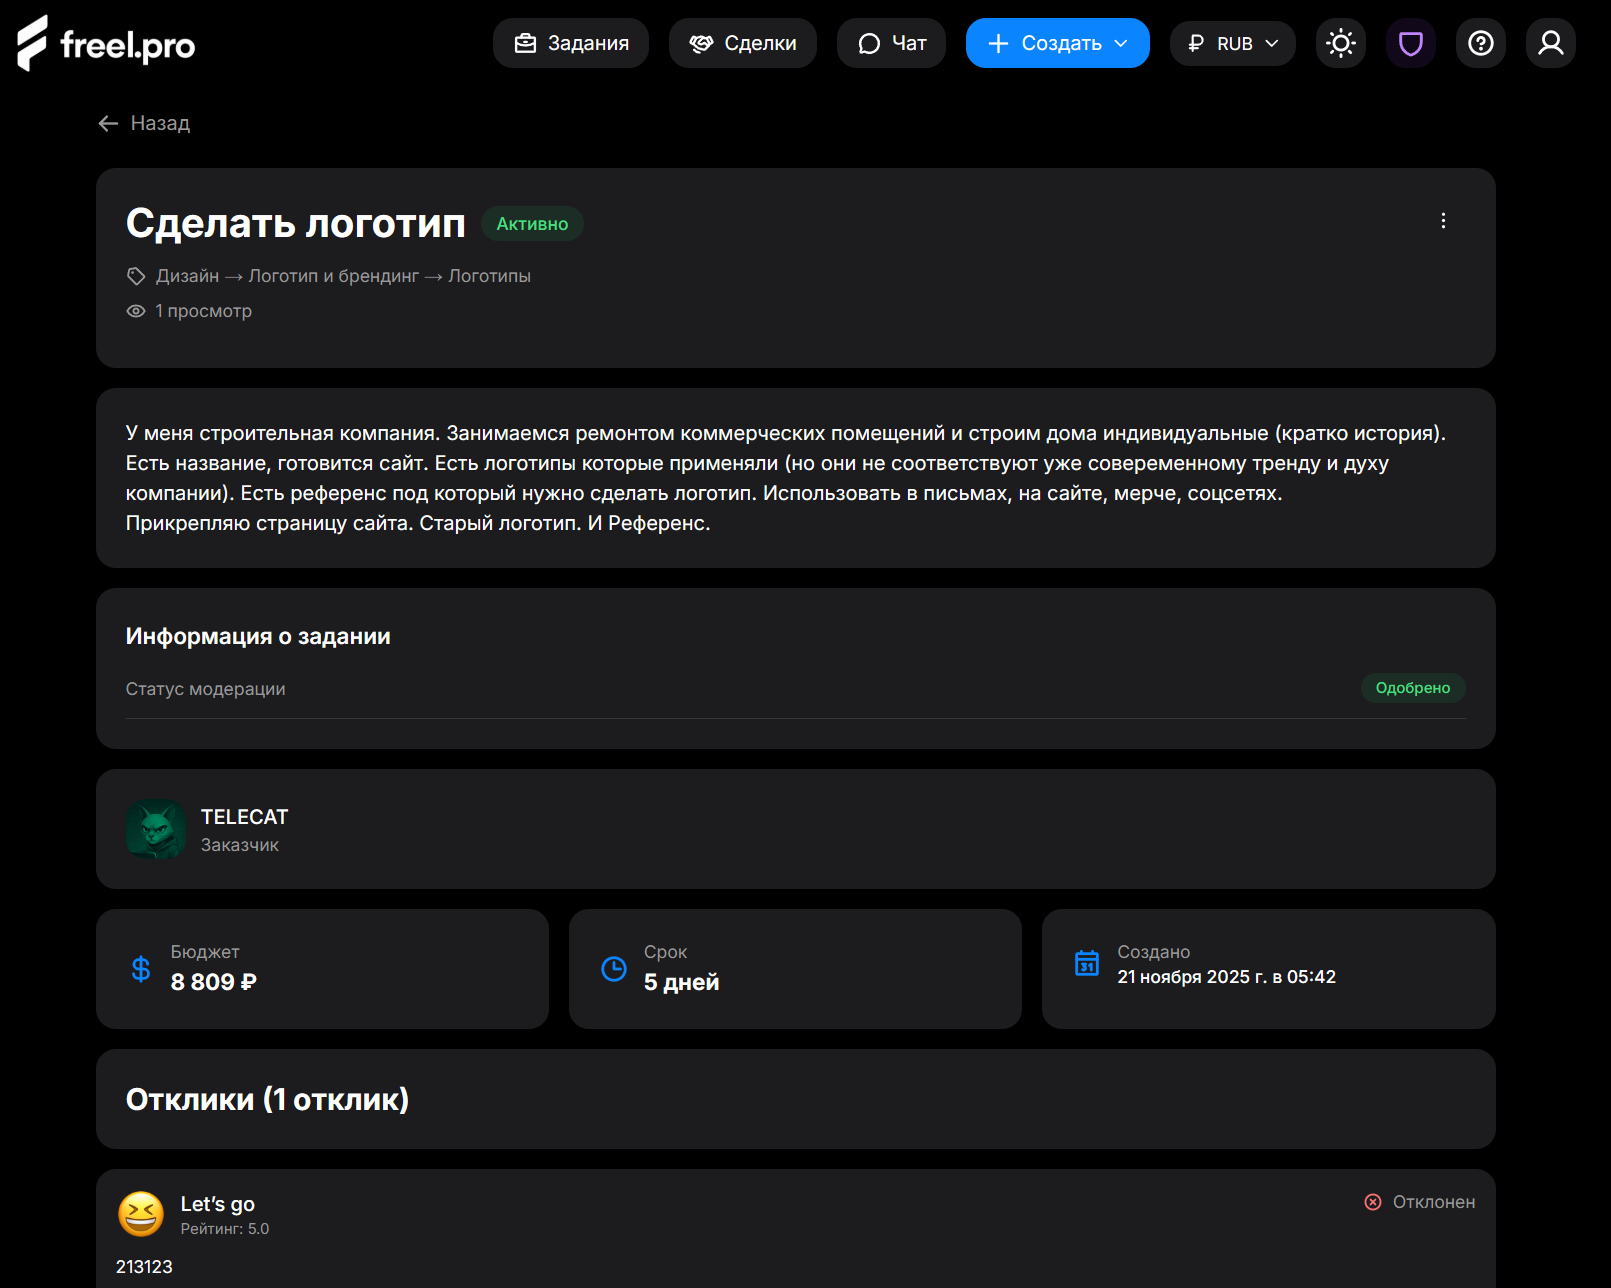
Task: Open the RUB currency selector
Action: pos(1232,43)
